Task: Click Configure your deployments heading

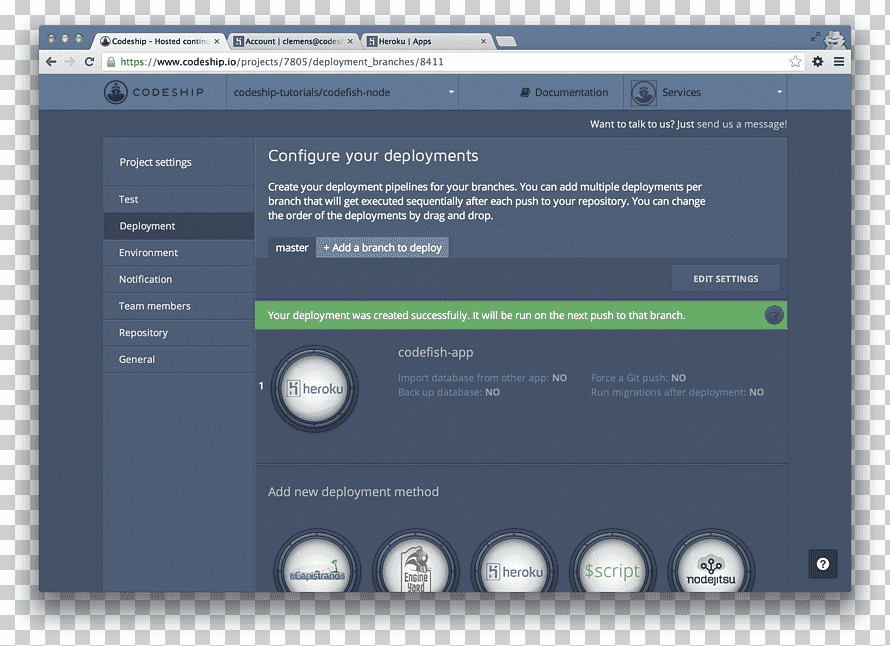Action: pos(373,156)
